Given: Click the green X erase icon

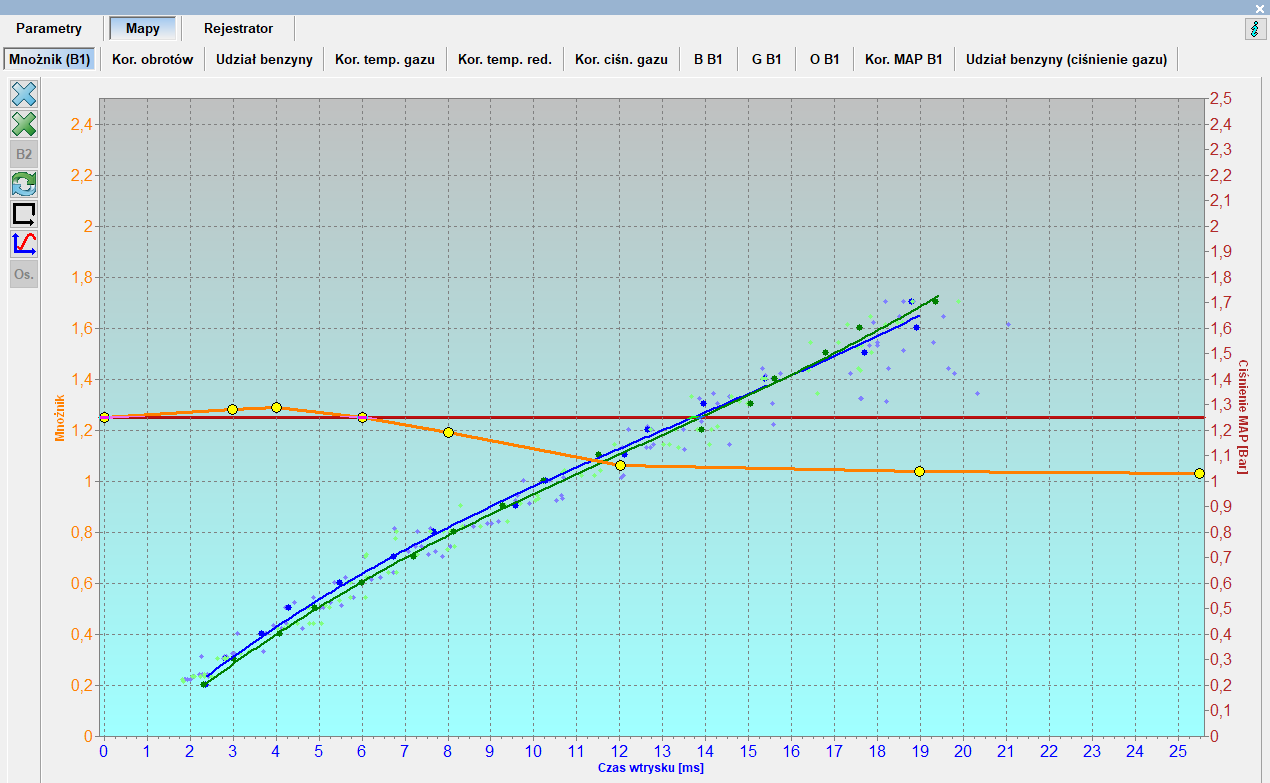Looking at the screenshot, I should click(x=24, y=125).
